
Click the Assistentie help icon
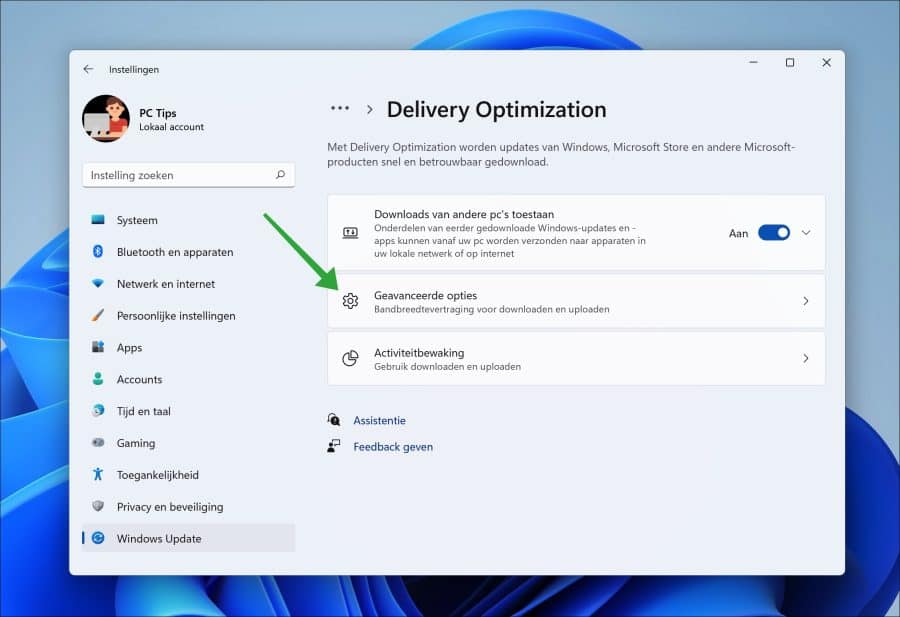(x=333, y=420)
